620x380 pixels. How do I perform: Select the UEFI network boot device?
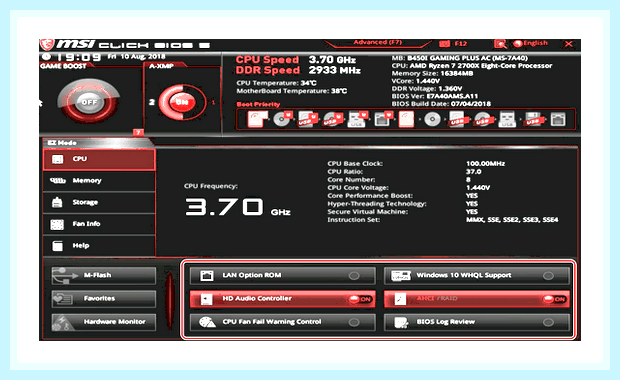point(383,119)
